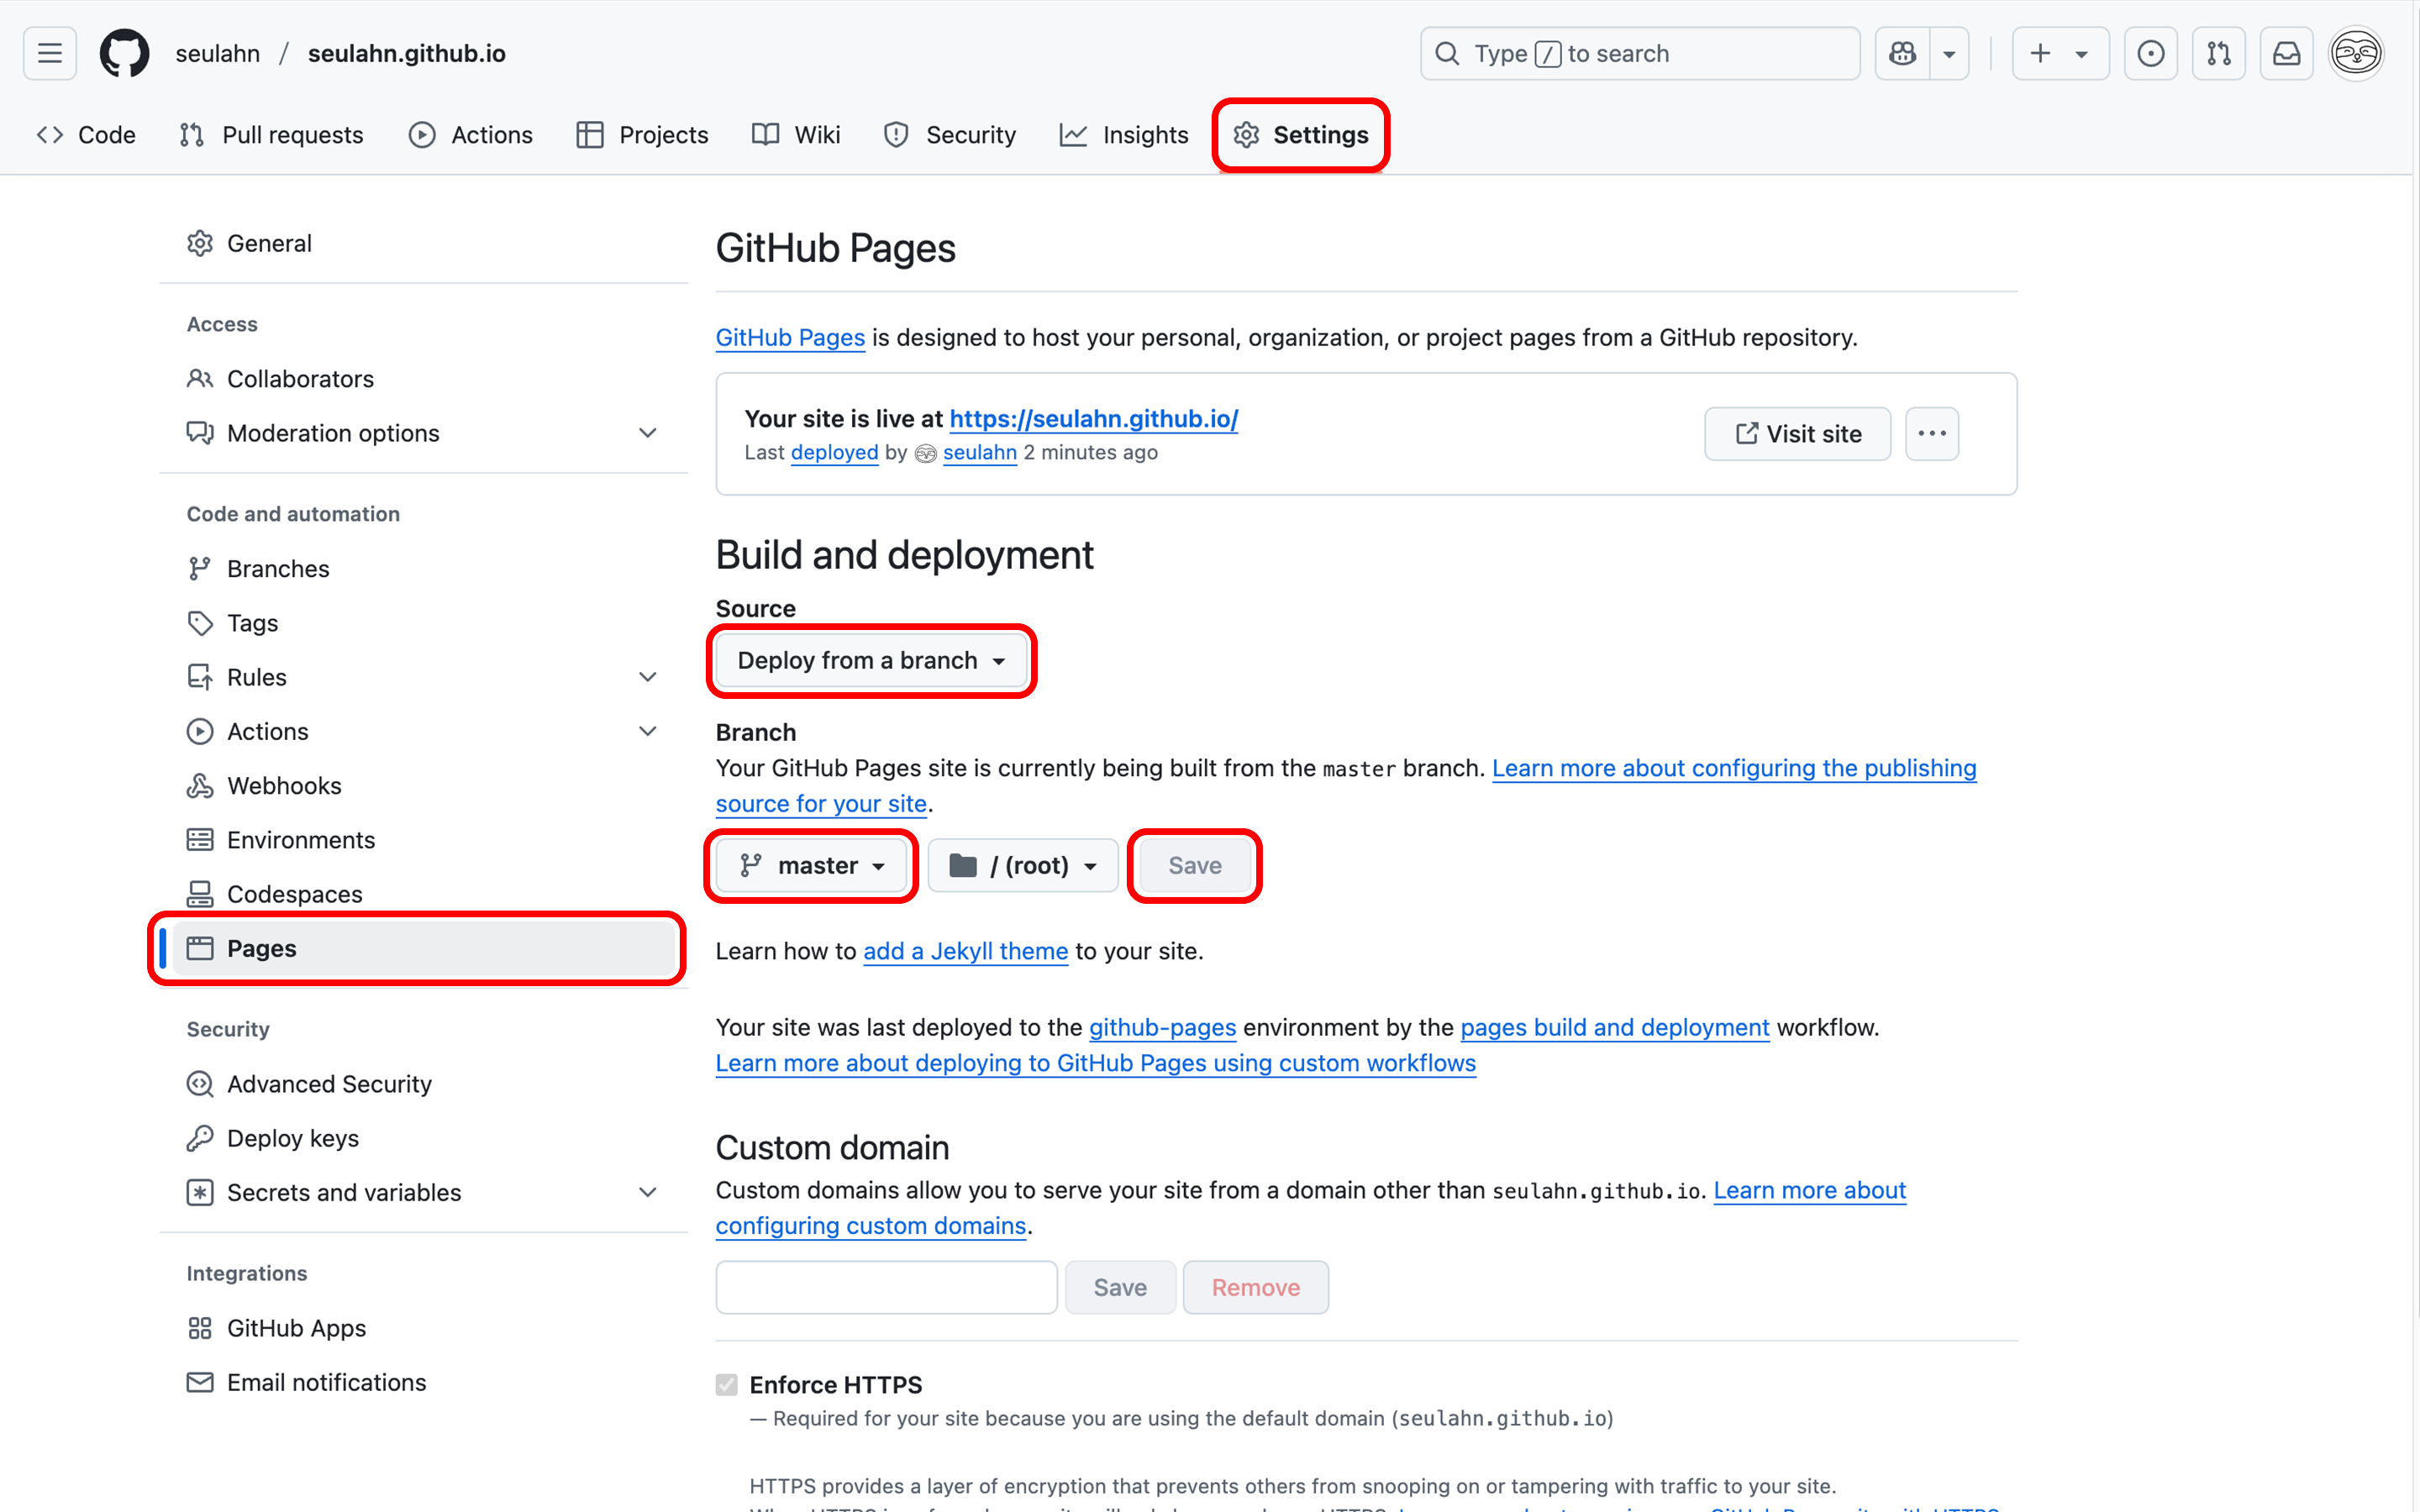Open live site URL https://seulahn.github.io/
The height and width of the screenshot is (1512, 2420).
(x=1093, y=419)
